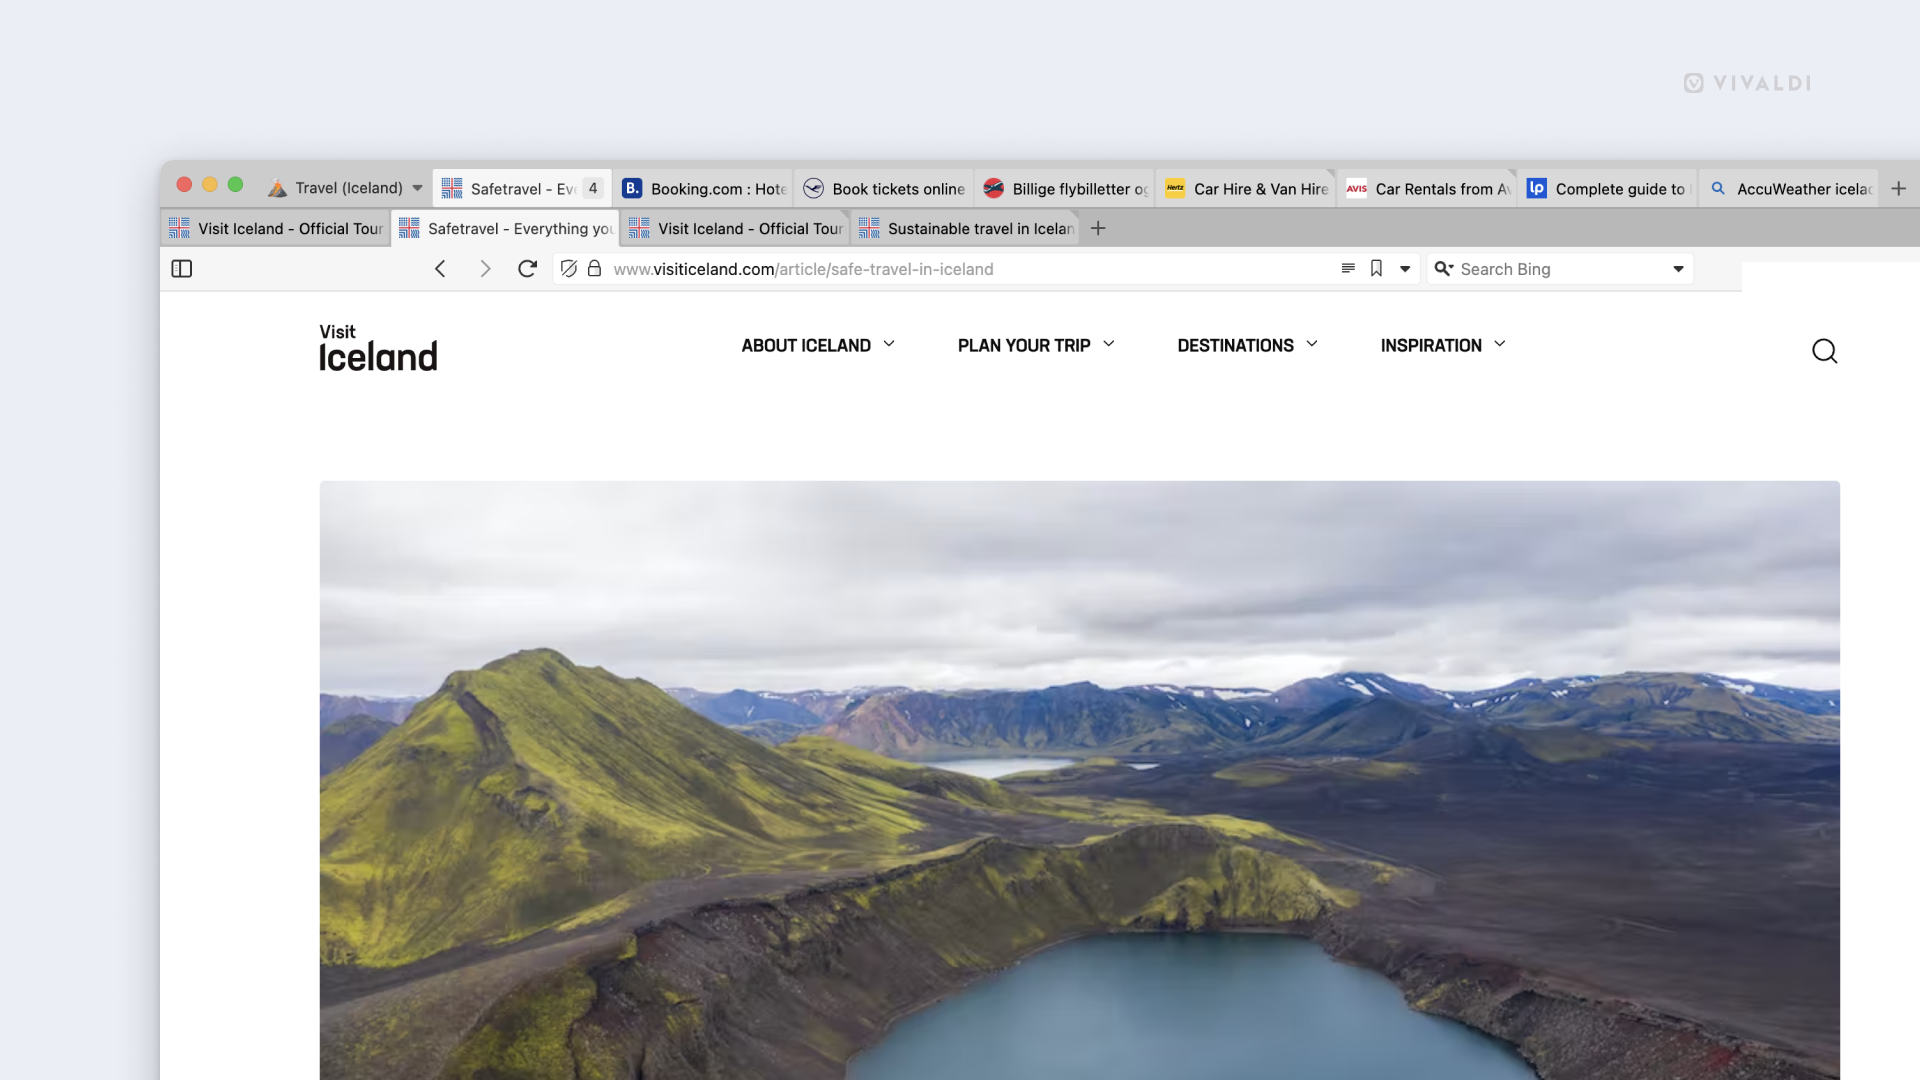This screenshot has width=1920, height=1080.
Task: Switch to AccuWeather iceland tab
Action: pyautogui.click(x=1789, y=188)
